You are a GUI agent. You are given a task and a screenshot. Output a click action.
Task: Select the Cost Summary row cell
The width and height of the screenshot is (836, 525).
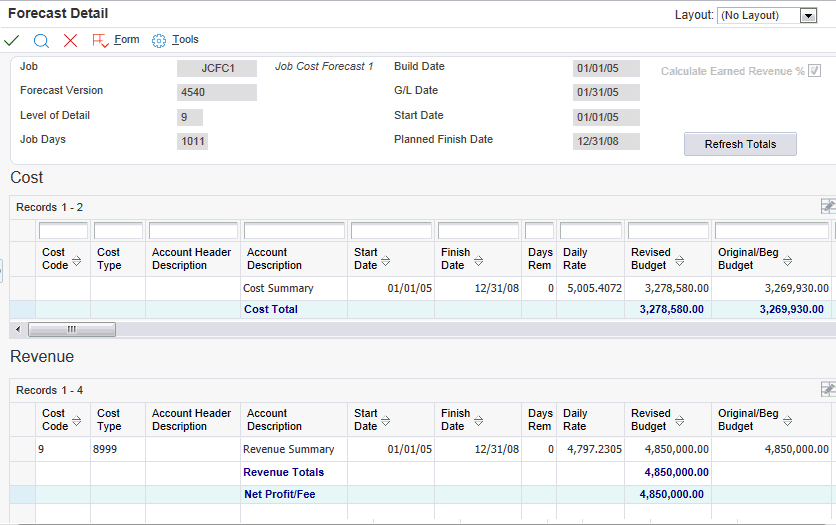[x=278, y=288]
